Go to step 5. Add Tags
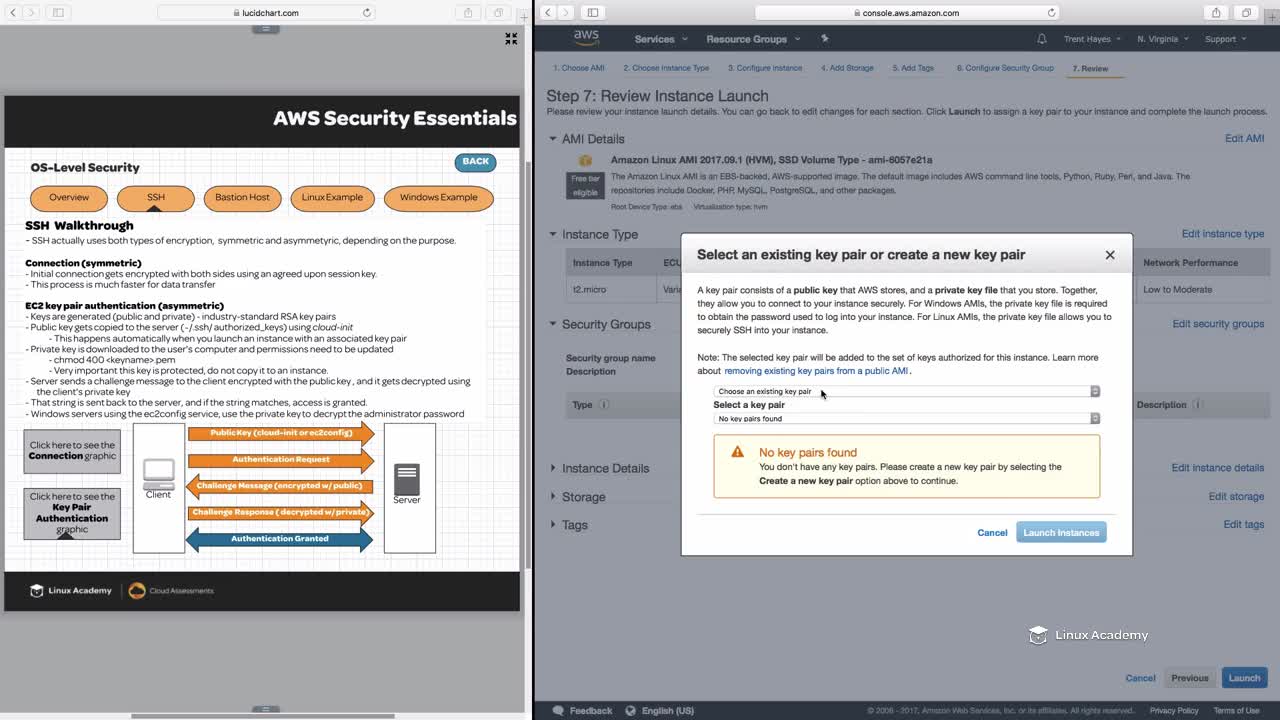Image resolution: width=1280 pixels, height=720 pixels. click(913, 68)
